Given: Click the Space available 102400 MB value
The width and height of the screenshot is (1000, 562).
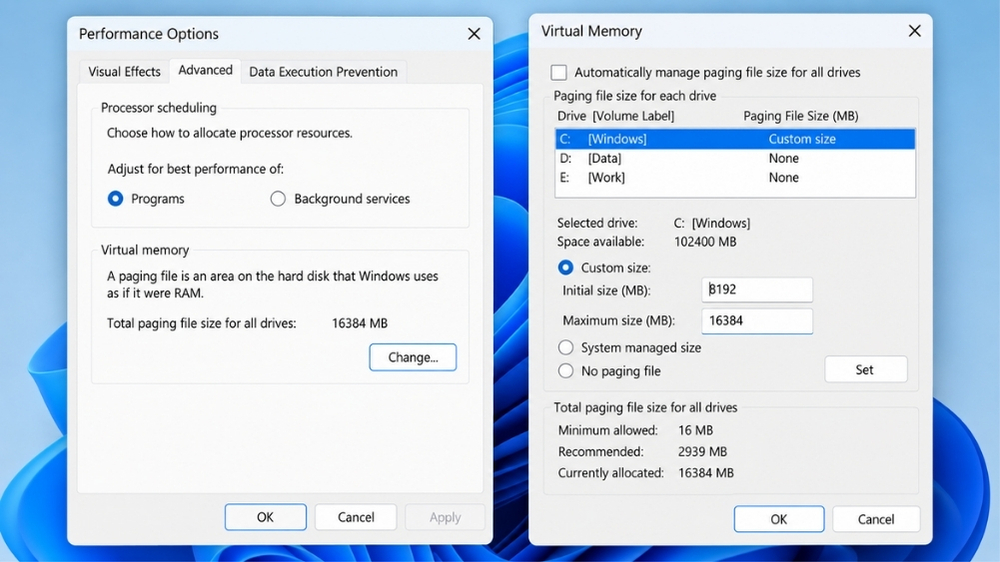Looking at the screenshot, I should [x=705, y=242].
